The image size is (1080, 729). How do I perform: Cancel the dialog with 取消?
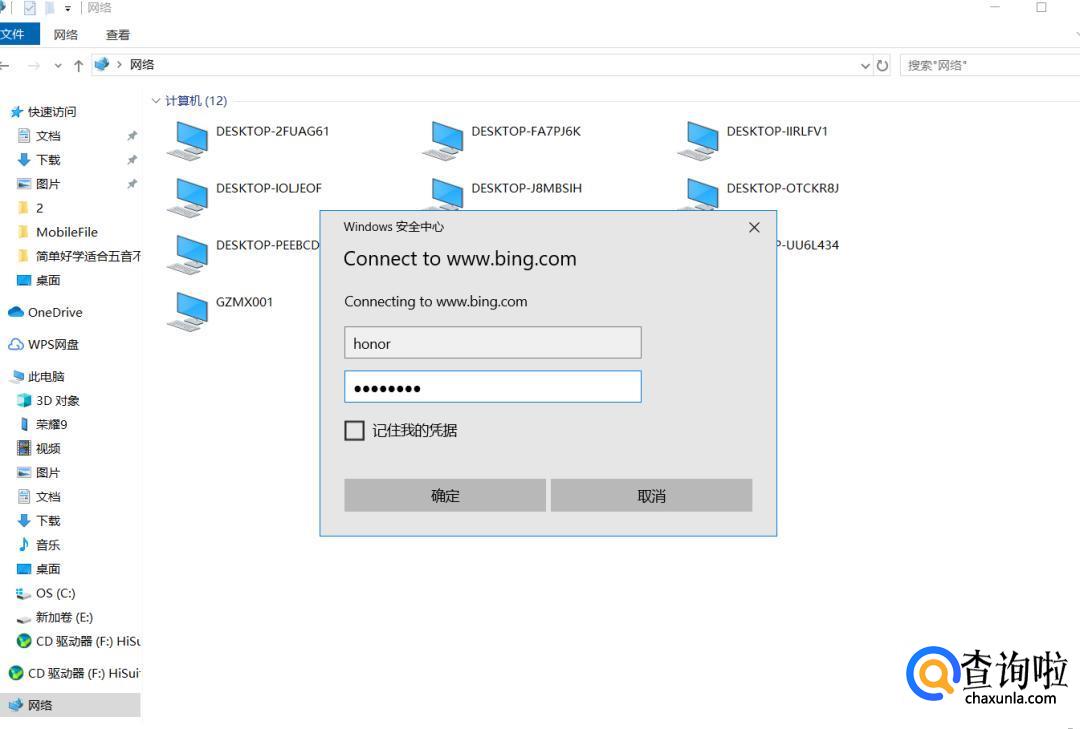point(652,495)
